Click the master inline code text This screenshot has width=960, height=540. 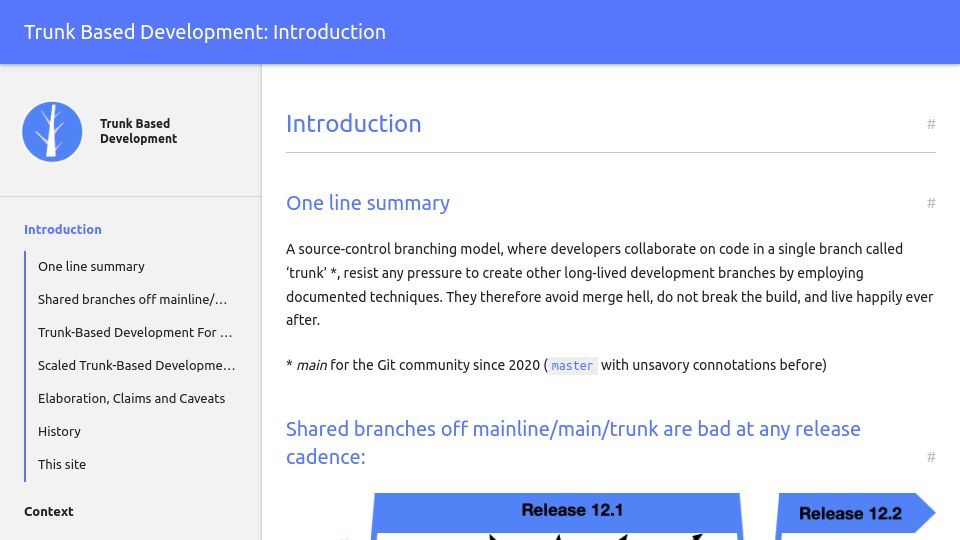(572, 366)
